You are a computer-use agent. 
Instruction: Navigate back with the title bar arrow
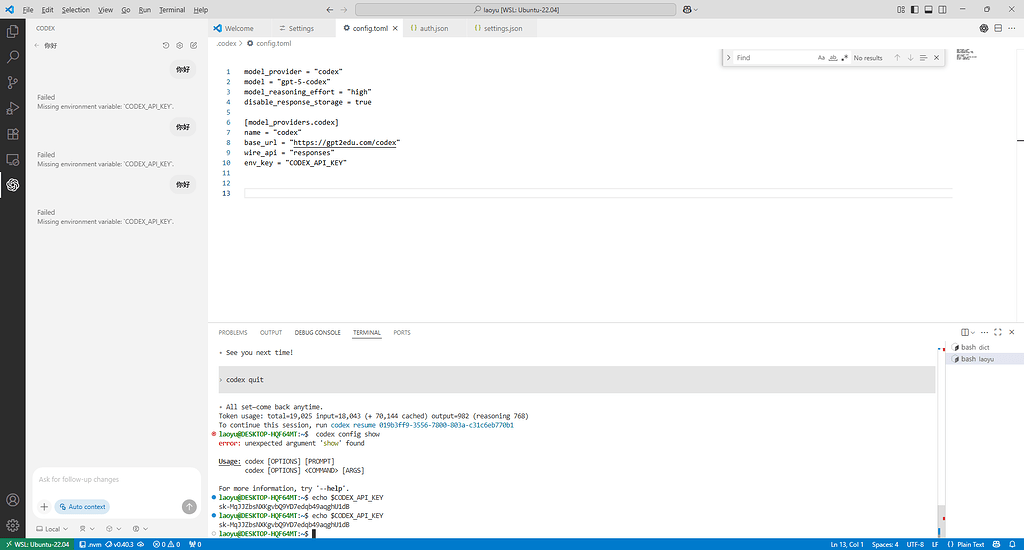(330, 10)
